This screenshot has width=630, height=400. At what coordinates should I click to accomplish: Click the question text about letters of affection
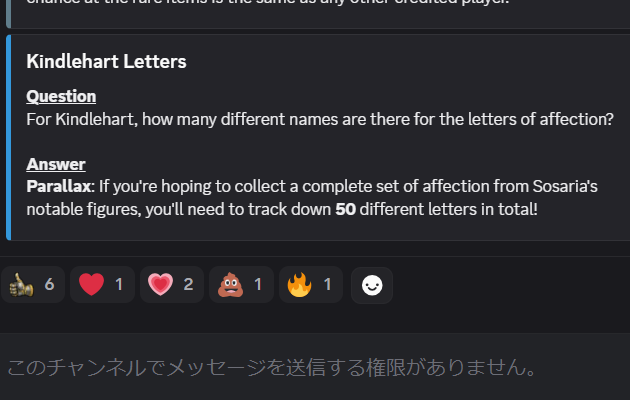click(x=320, y=119)
